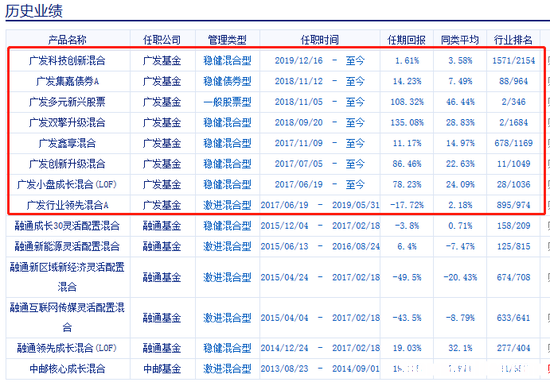This screenshot has height=386, width=550.
Task: Click the 46.44% category average value
Action: [460, 102]
